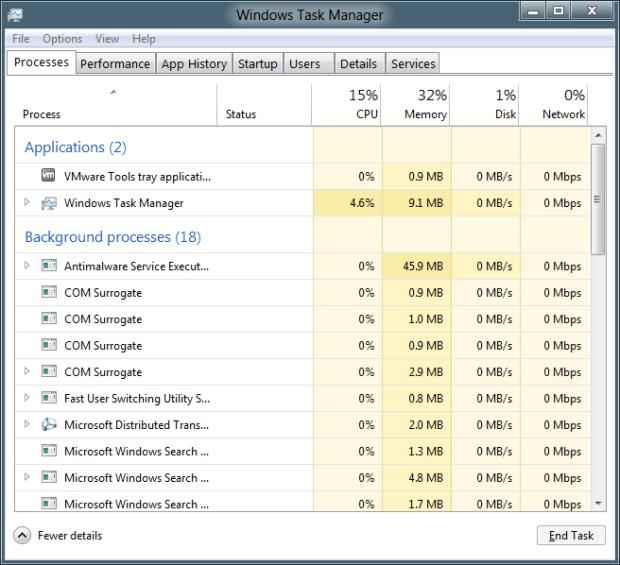This screenshot has width=620, height=565.
Task: Switch to the Details tab
Action: (359, 64)
